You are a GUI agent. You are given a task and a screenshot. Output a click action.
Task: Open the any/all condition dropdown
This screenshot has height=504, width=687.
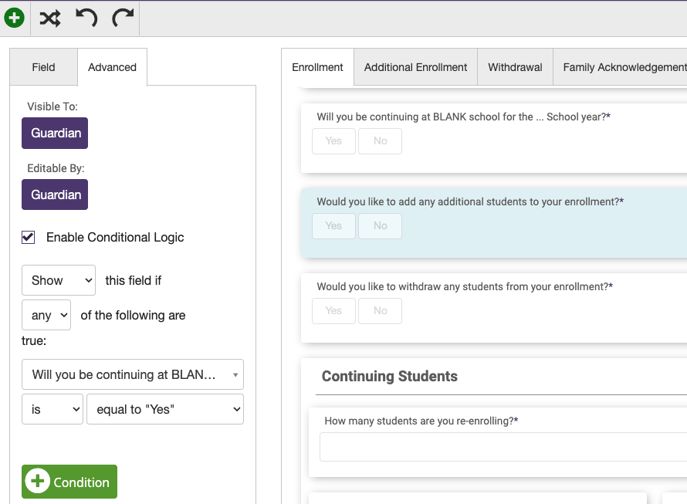(x=46, y=315)
